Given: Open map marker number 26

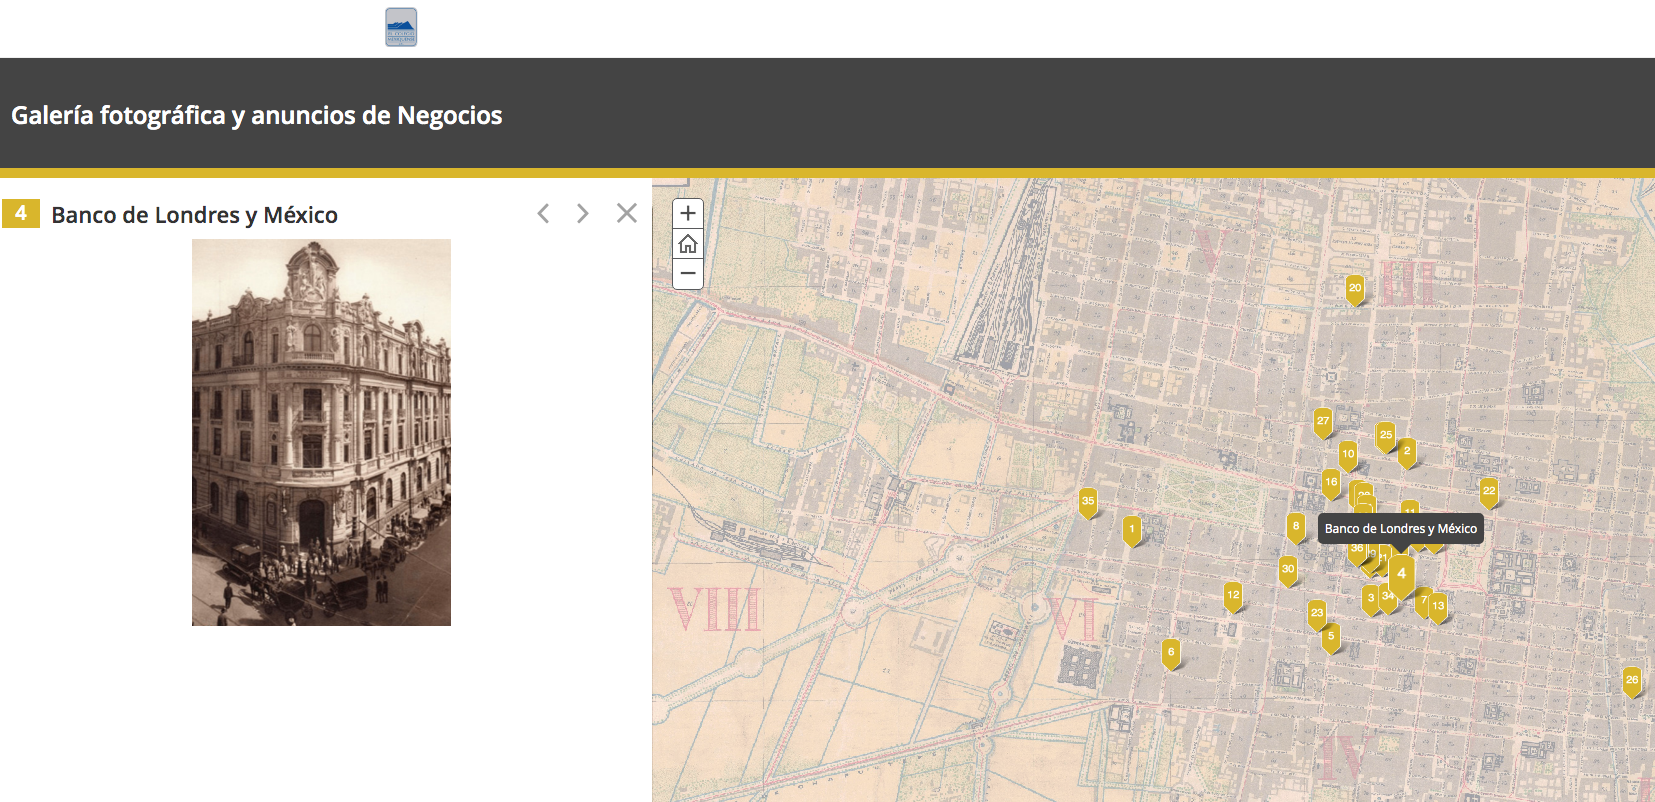Looking at the screenshot, I should pos(1632,681).
